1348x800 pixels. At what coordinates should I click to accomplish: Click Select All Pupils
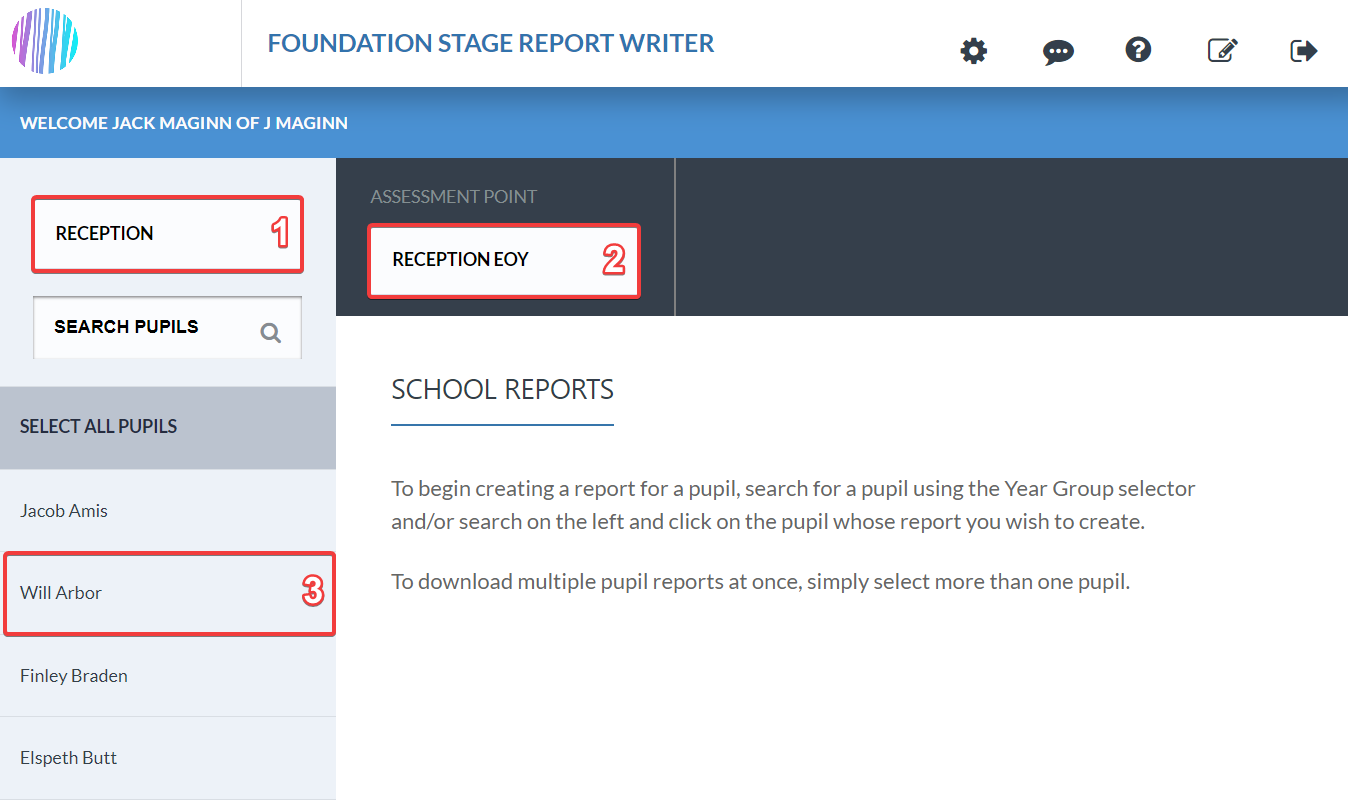pyautogui.click(x=168, y=427)
